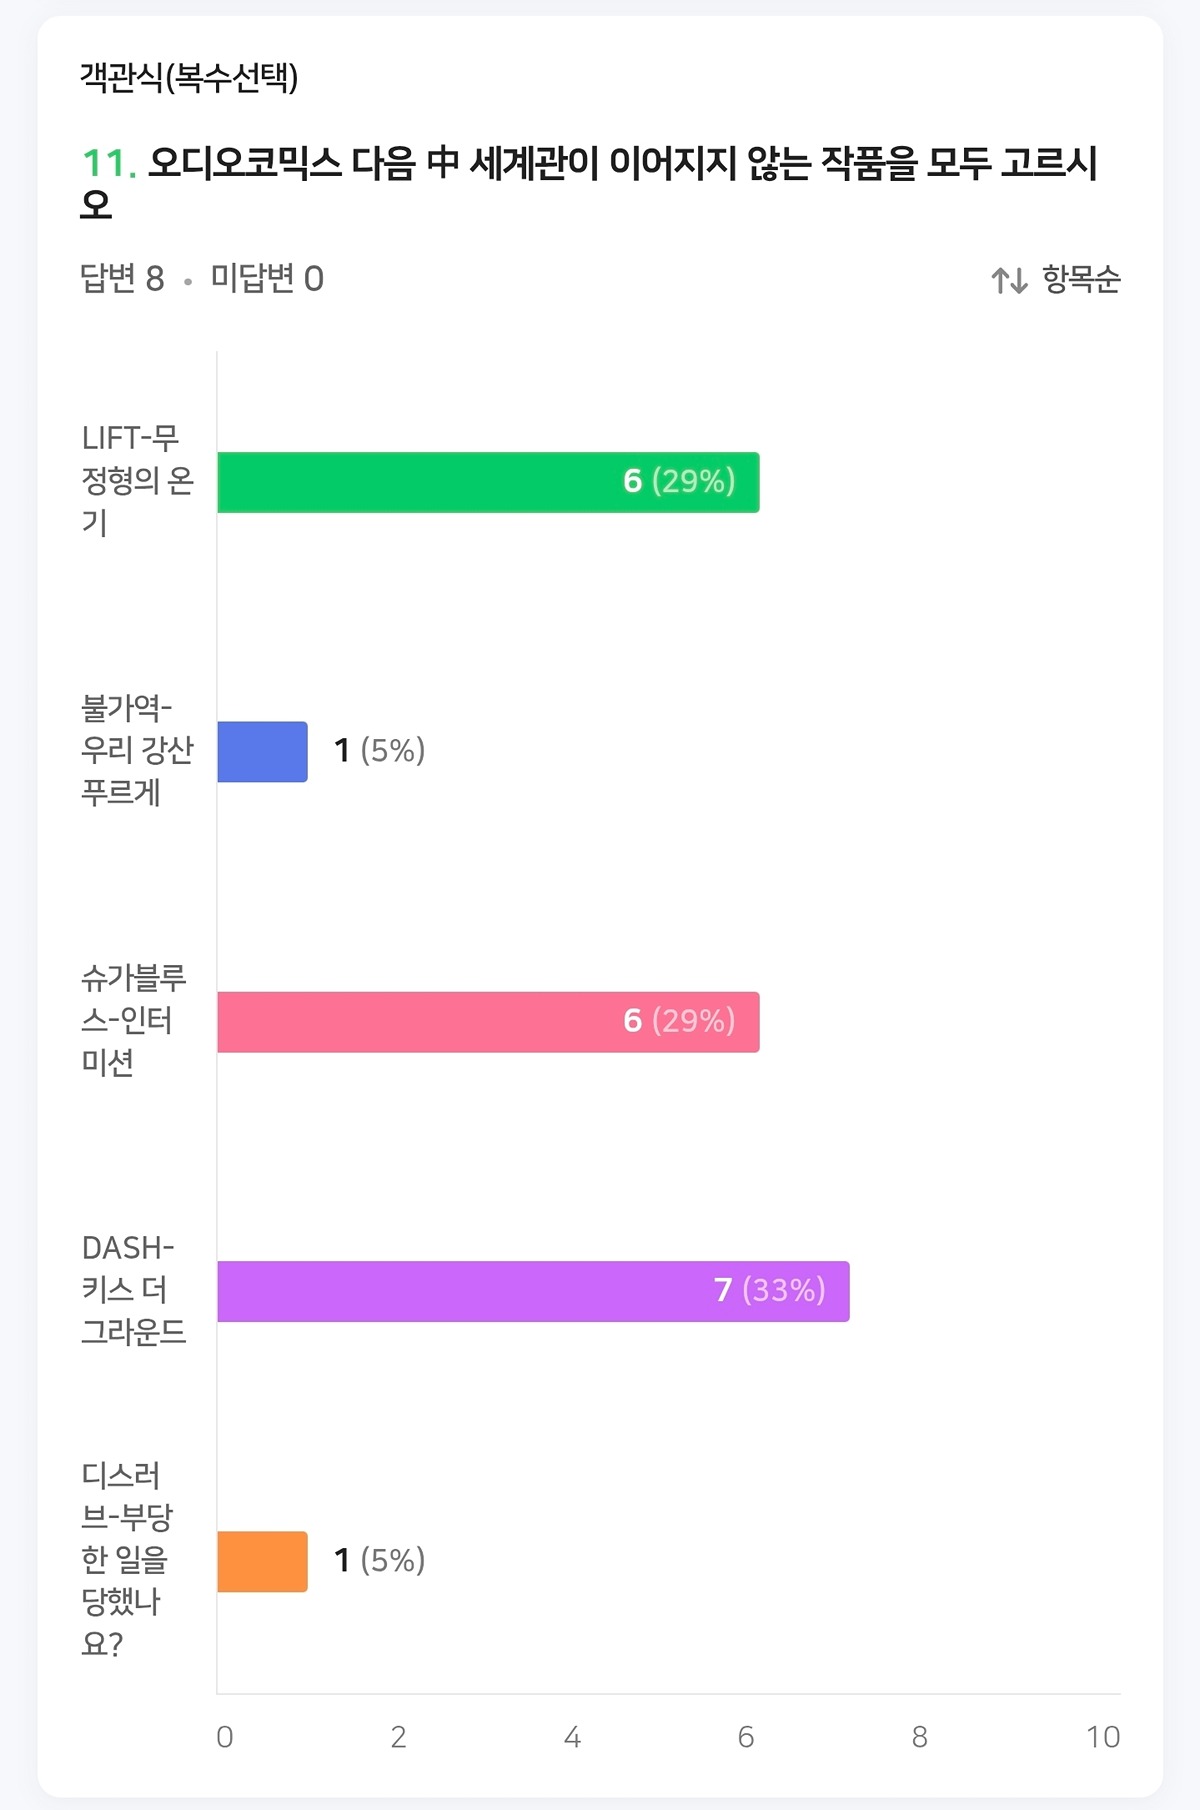1200x1810 pixels.
Task: Click the 슈가블루스-인터미션 option label
Action: 132,1021
